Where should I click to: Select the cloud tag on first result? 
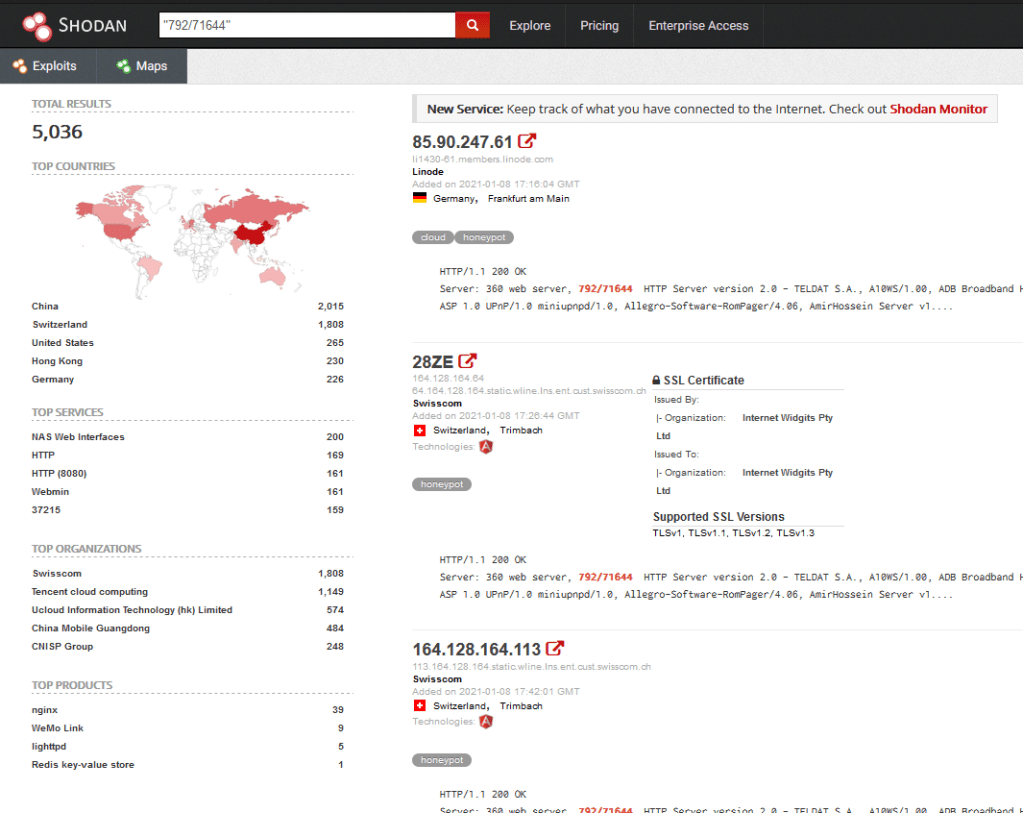(433, 237)
